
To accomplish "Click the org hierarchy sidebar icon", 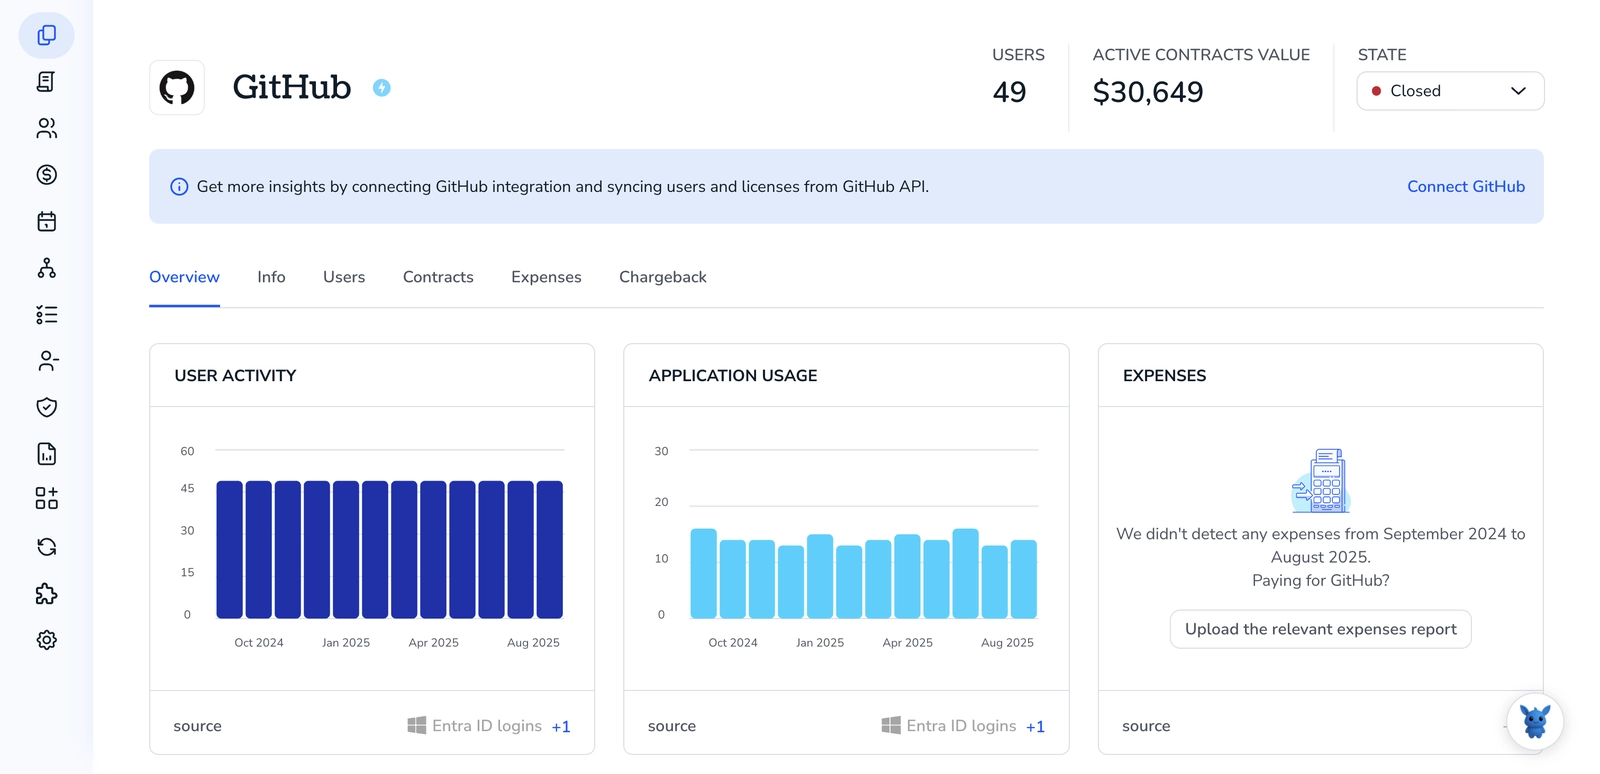I will [x=46, y=268].
